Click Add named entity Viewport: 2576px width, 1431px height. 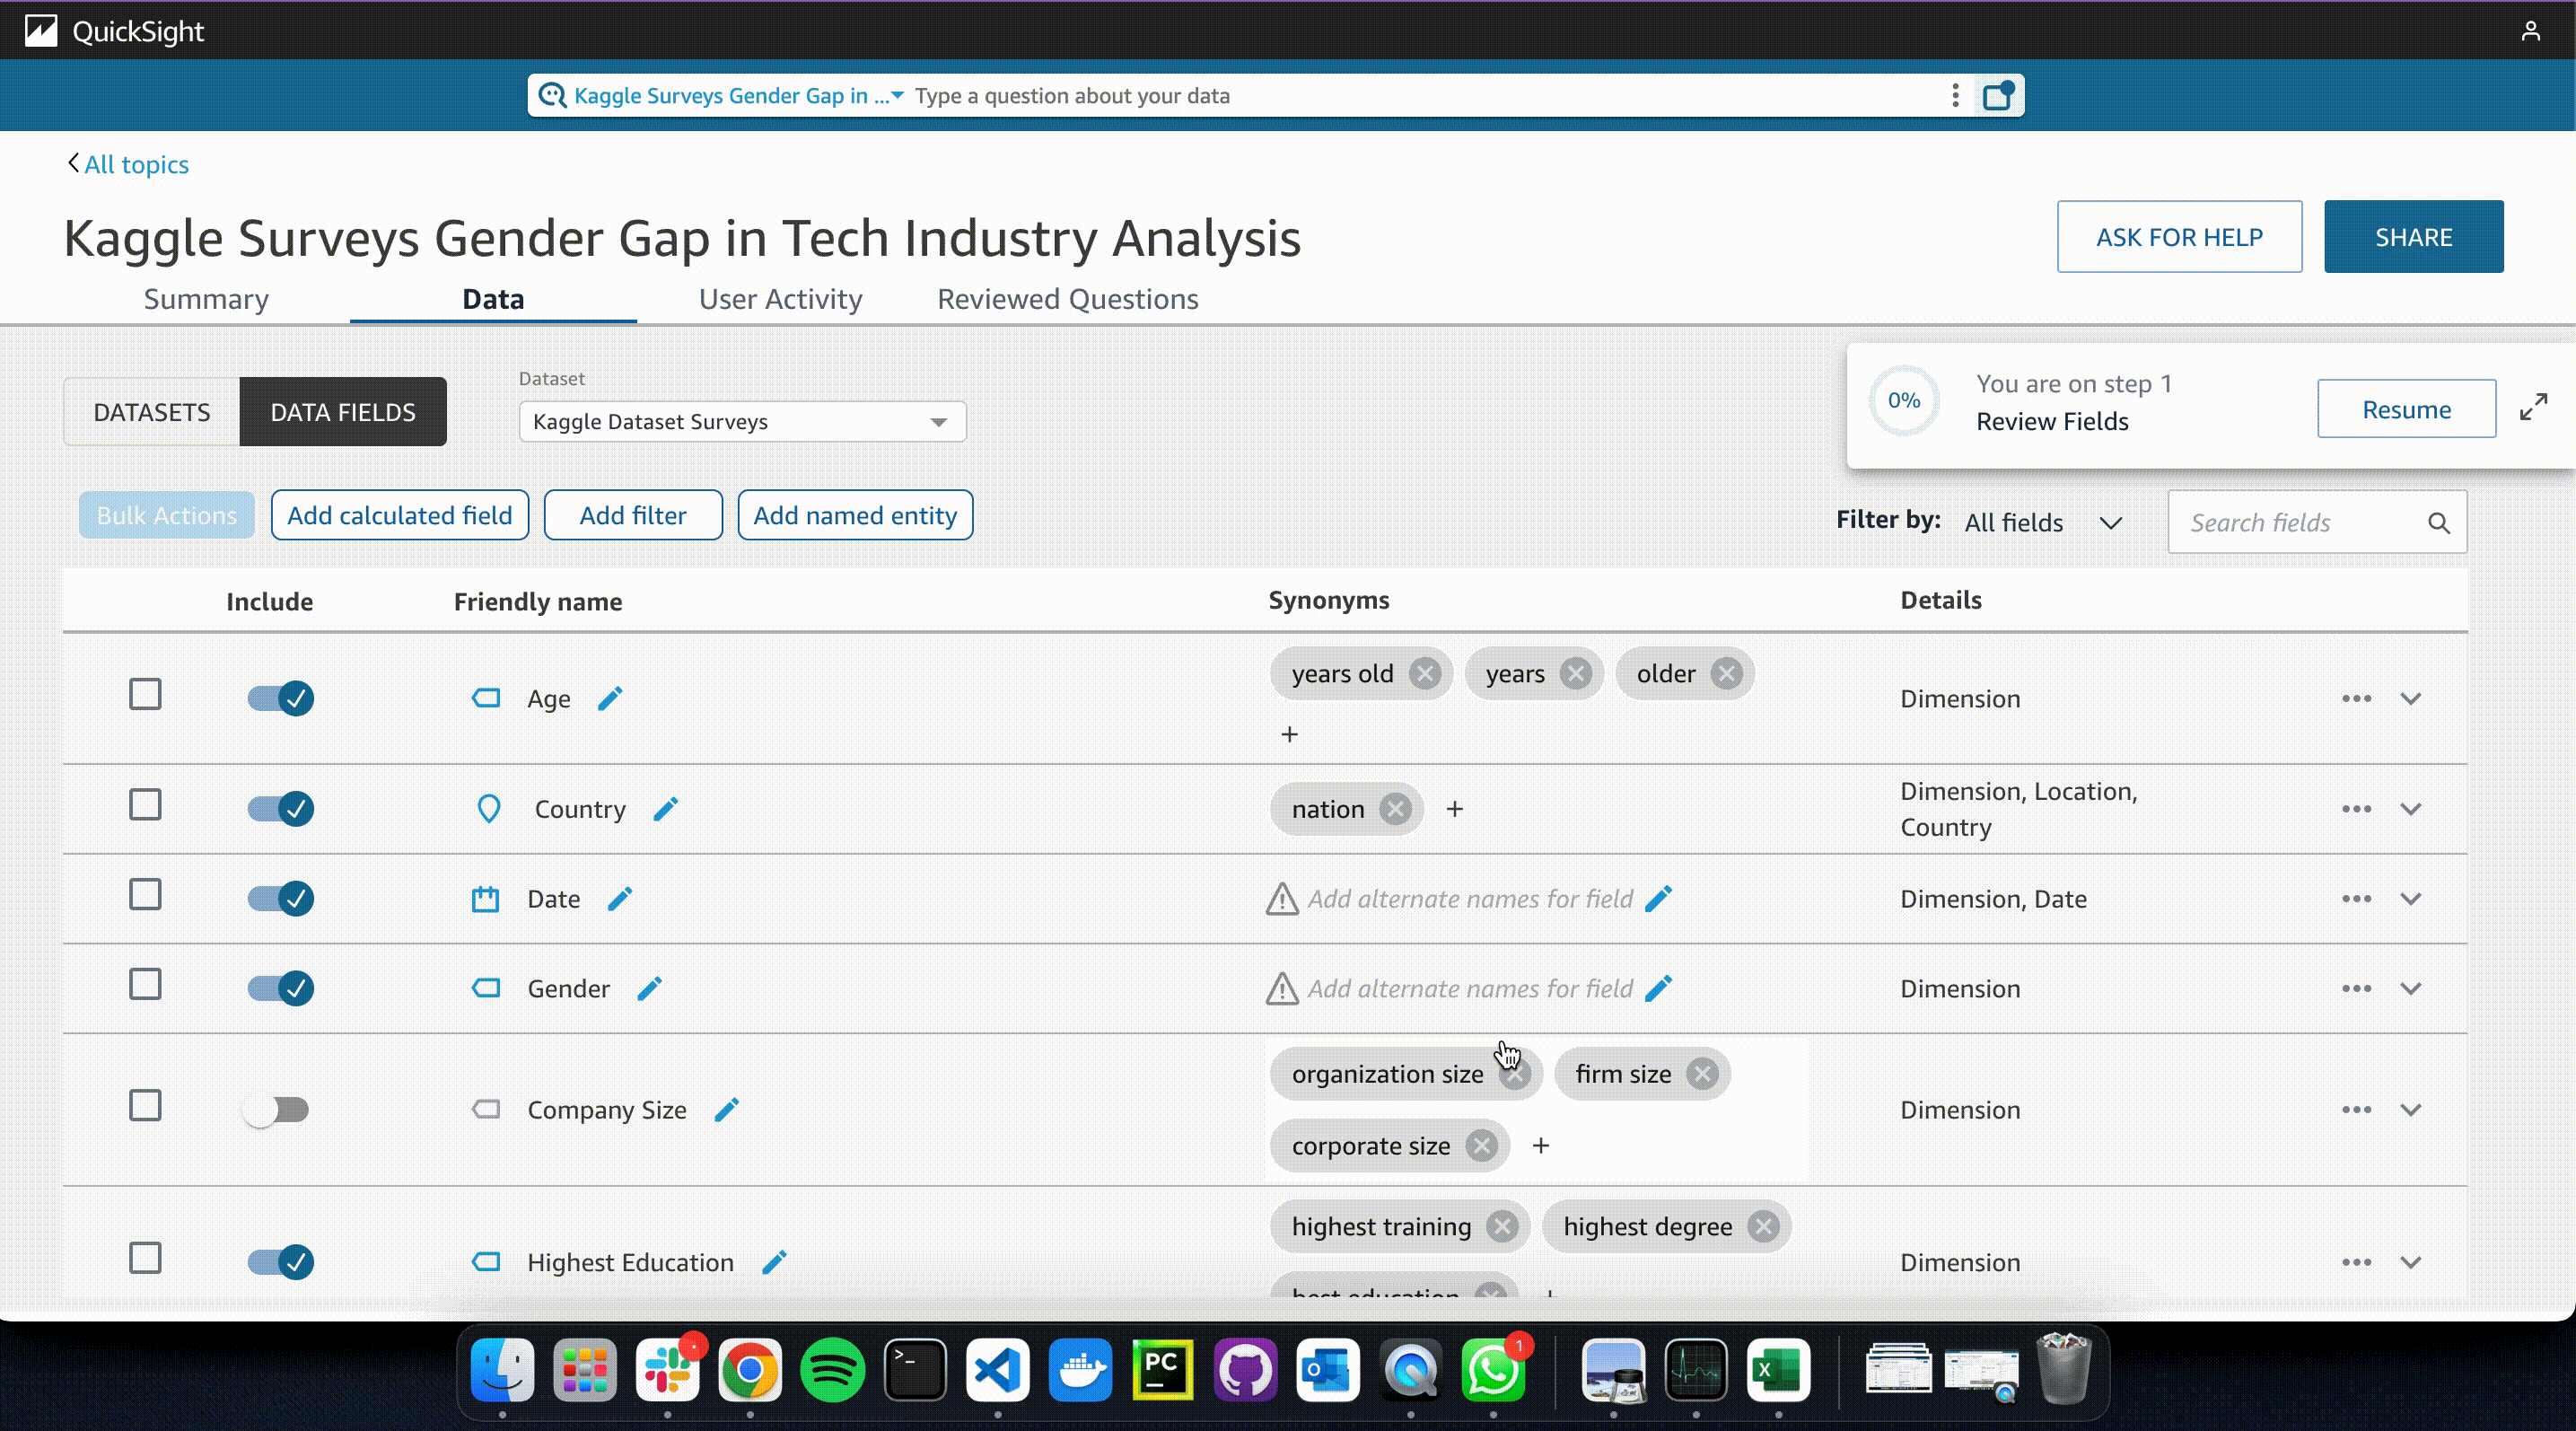click(x=855, y=515)
